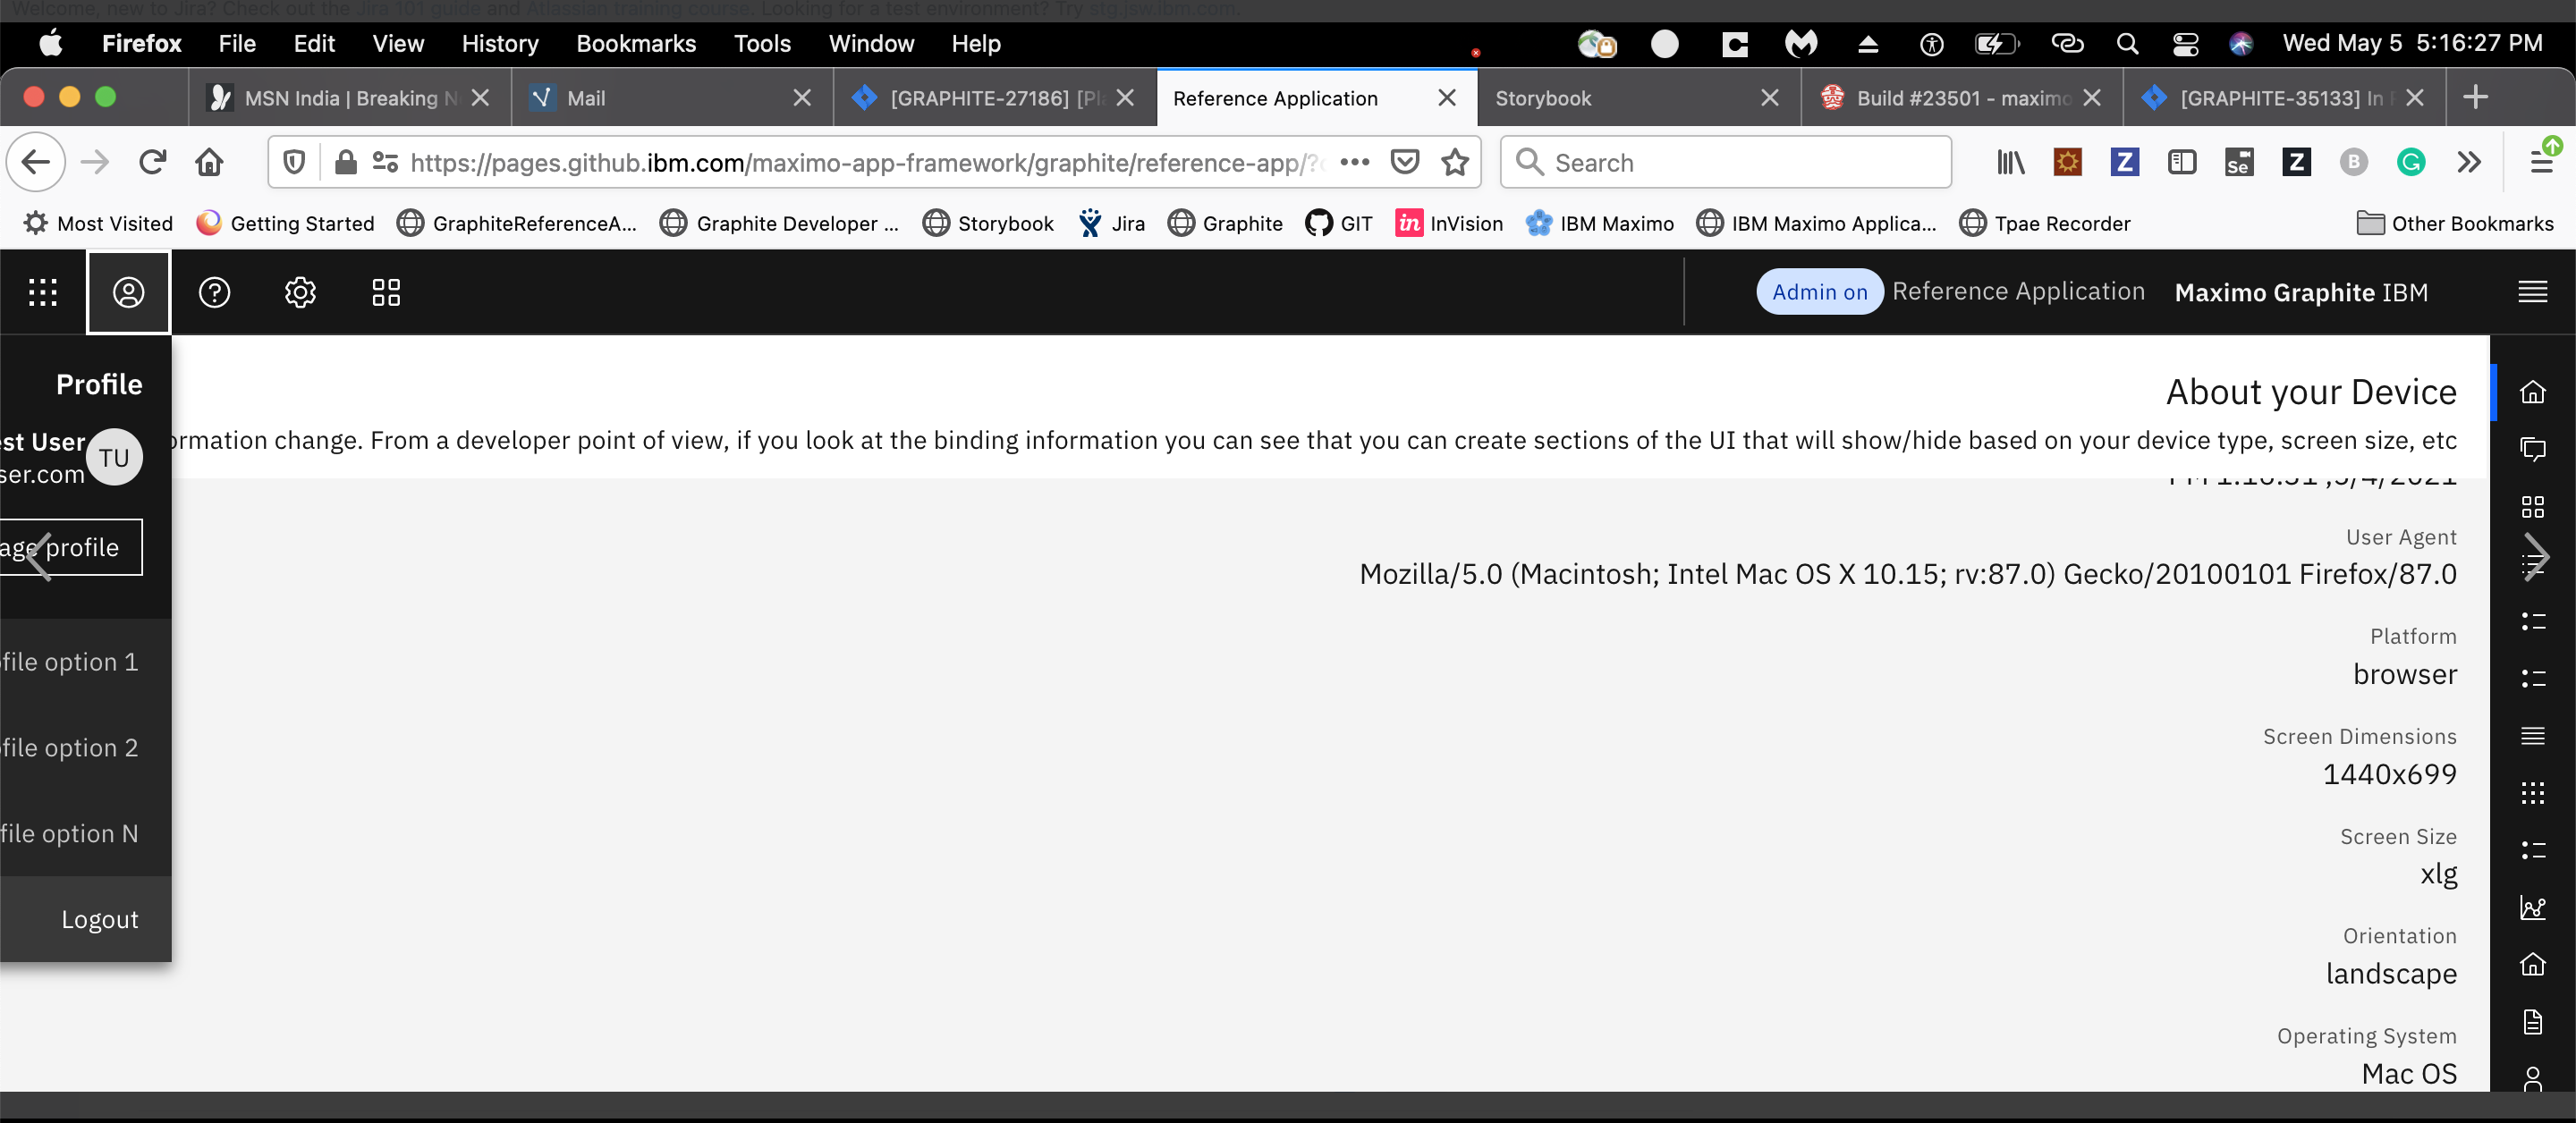Click the TU user avatar circle
The width and height of the screenshot is (2576, 1123).
click(114, 458)
